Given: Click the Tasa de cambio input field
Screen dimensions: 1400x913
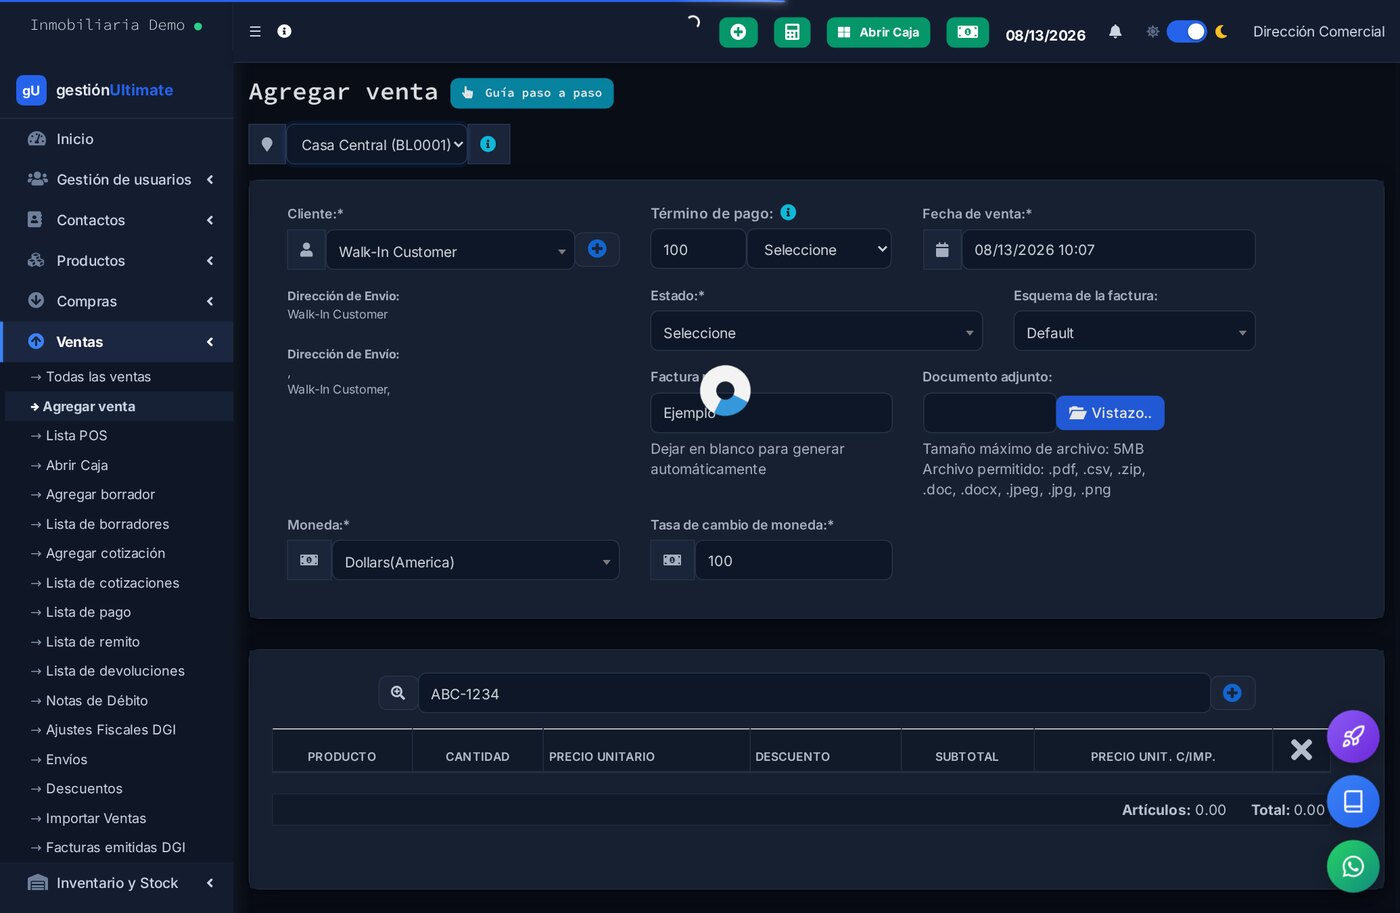Looking at the screenshot, I should [793, 560].
